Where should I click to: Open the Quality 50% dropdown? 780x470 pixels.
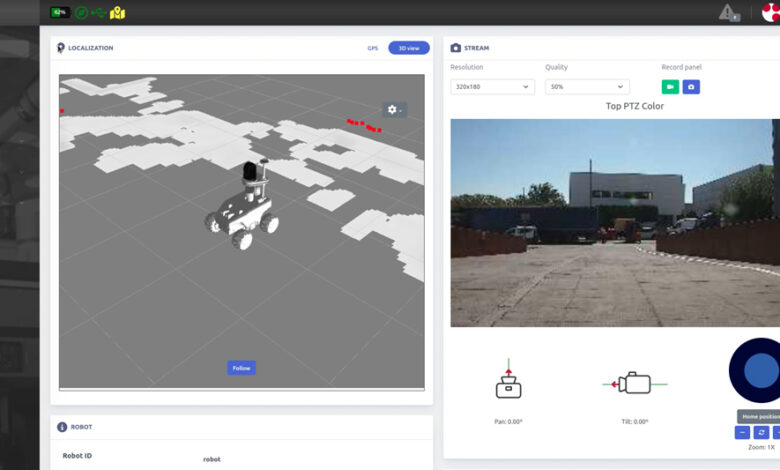click(587, 87)
